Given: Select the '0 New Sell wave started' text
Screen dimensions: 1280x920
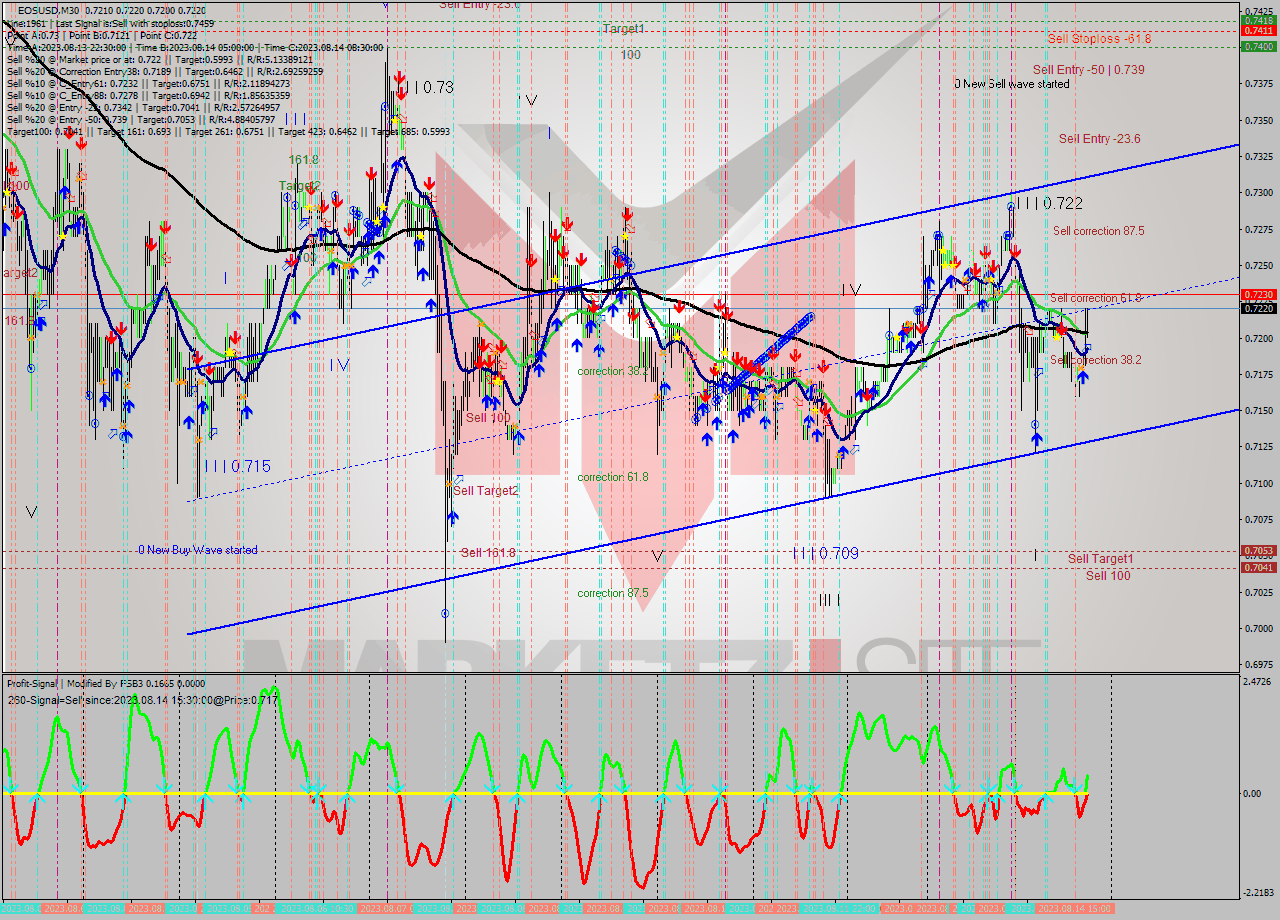Looking at the screenshot, I should [1011, 84].
